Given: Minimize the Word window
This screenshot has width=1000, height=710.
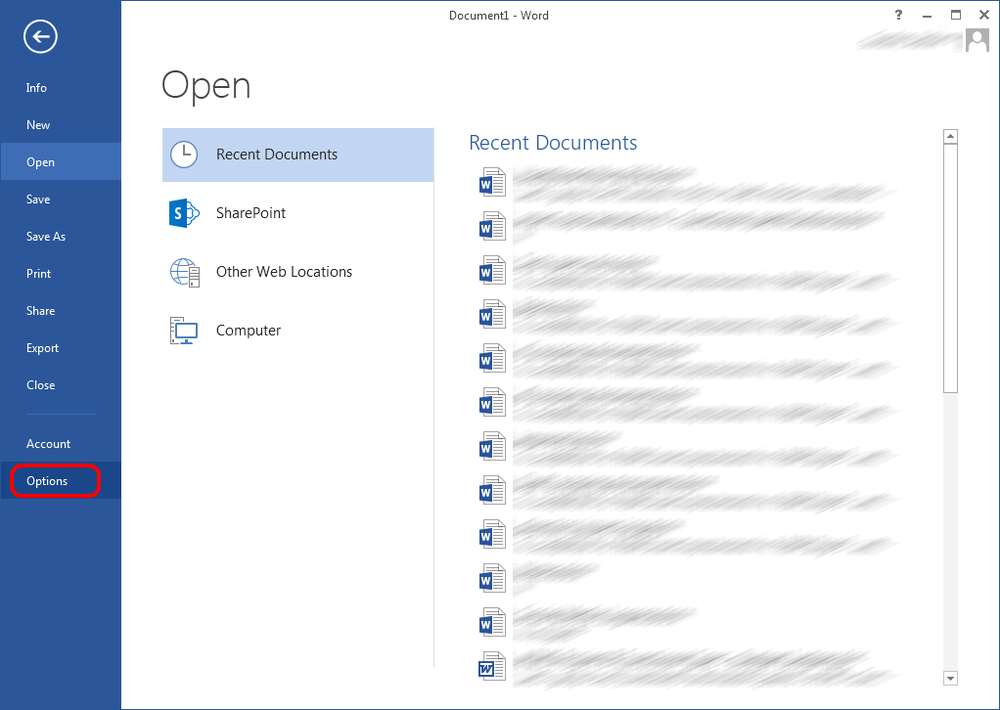Looking at the screenshot, I should [927, 15].
